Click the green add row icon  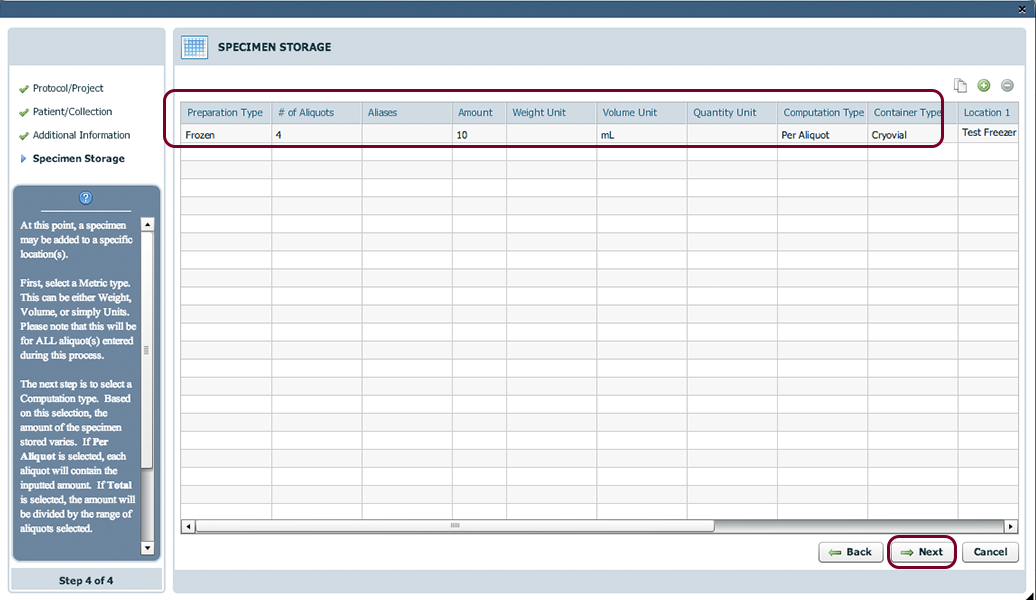click(984, 85)
